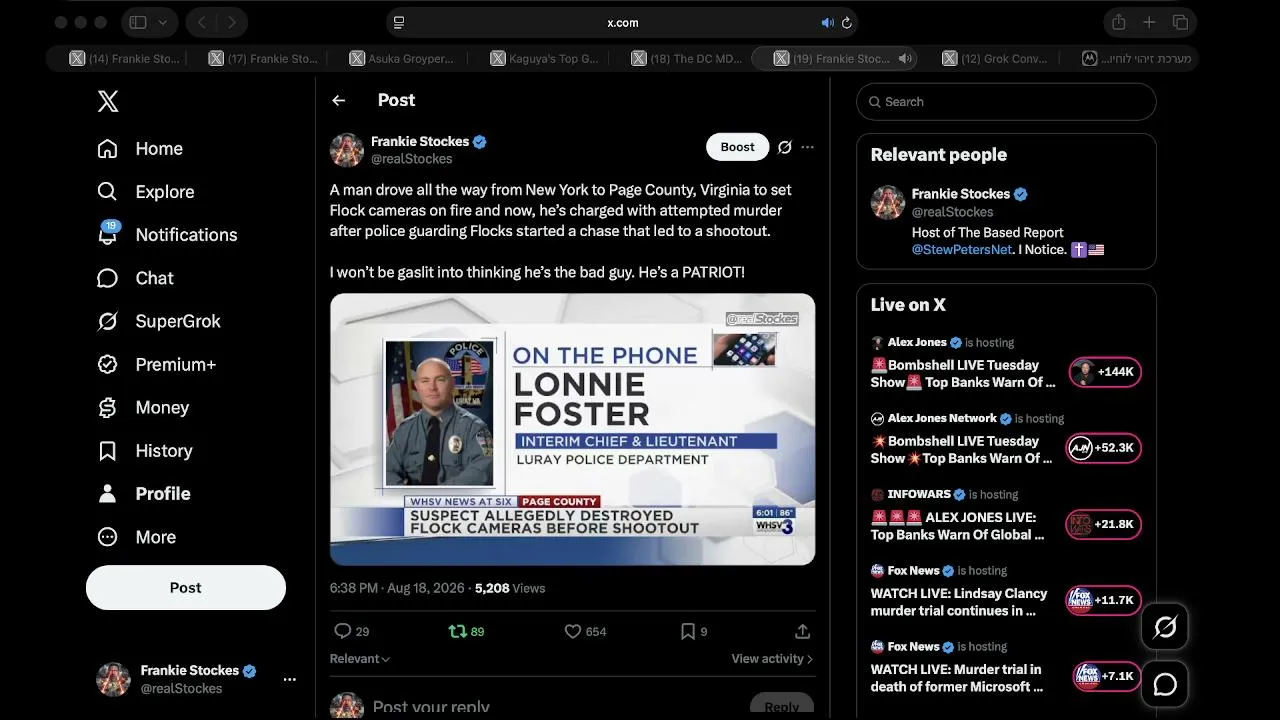The width and height of the screenshot is (1280, 720).
Task: Like the post with 654 likes
Action: (x=573, y=631)
